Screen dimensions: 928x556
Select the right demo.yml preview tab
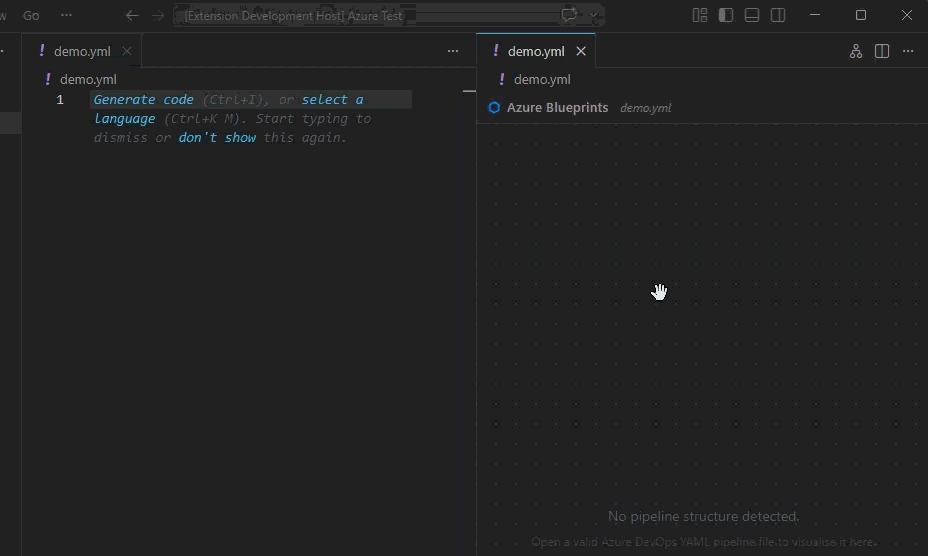536,52
